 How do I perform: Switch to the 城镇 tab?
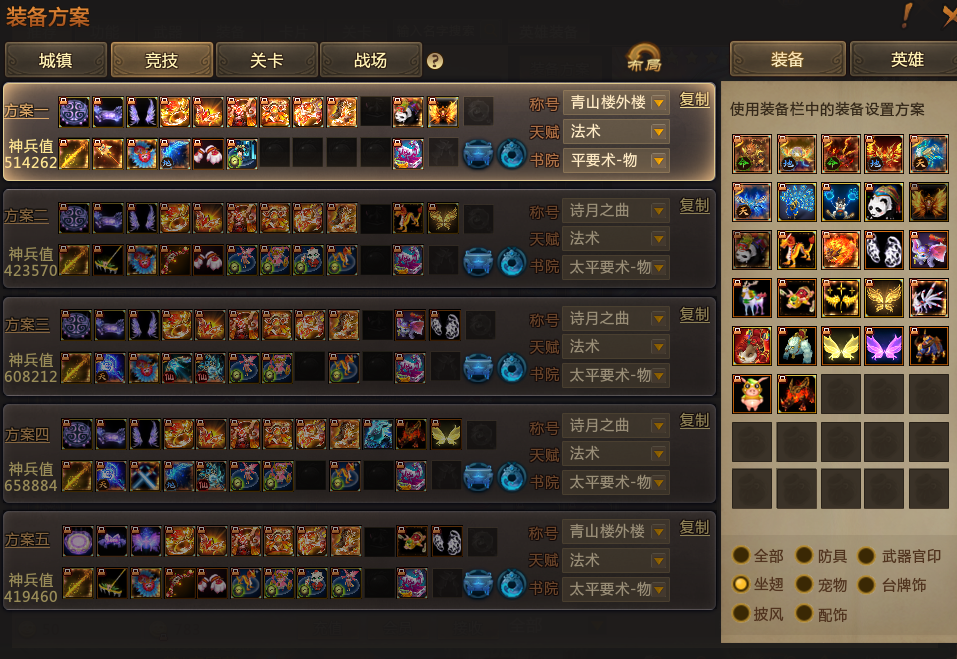[x=56, y=60]
